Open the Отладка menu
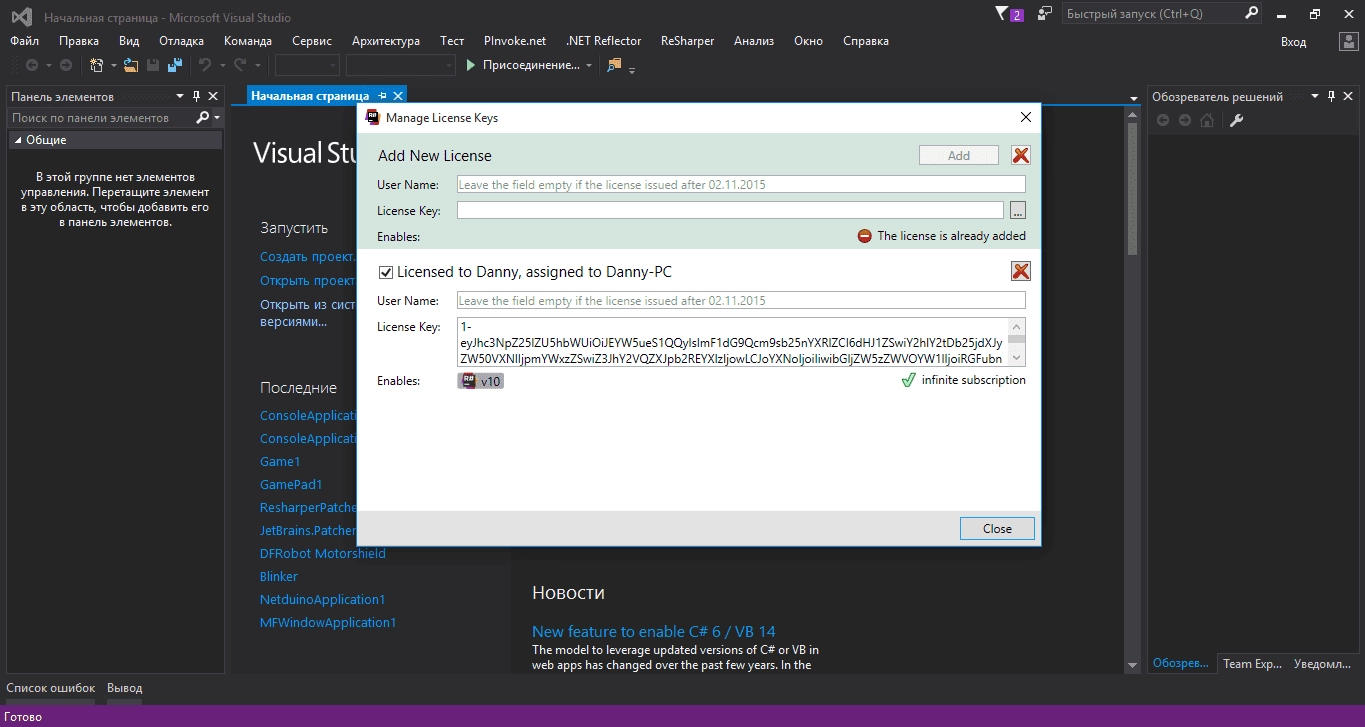 [x=181, y=41]
